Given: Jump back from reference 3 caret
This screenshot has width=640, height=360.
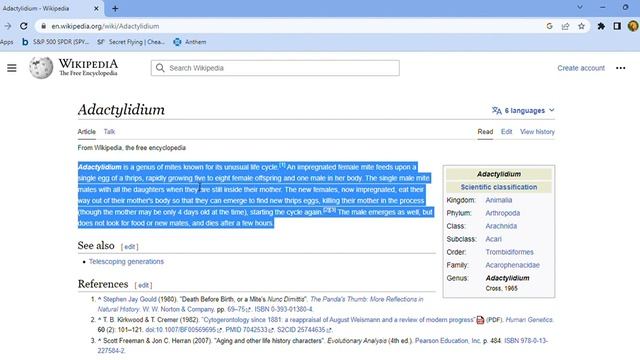Looking at the screenshot, I should point(99,340).
